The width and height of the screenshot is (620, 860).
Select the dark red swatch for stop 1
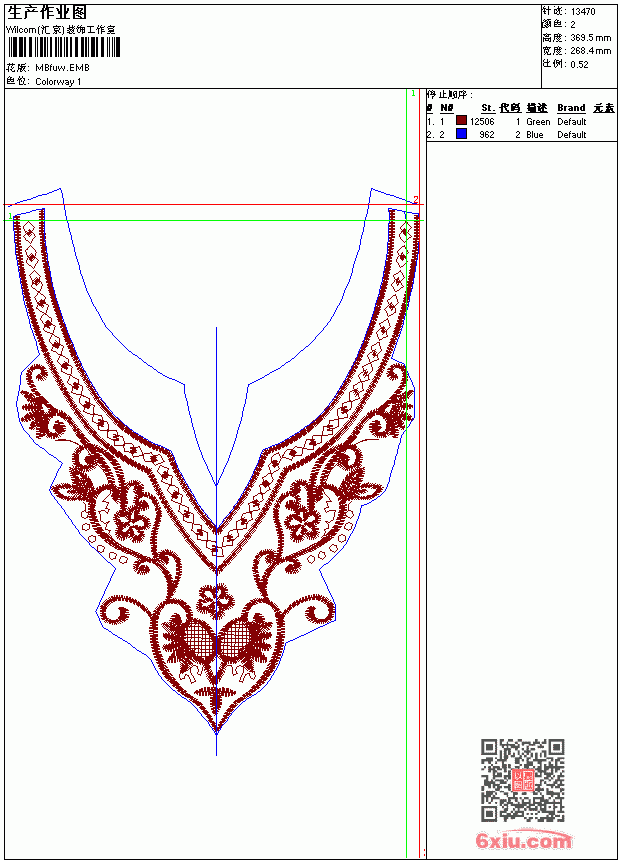point(461,121)
